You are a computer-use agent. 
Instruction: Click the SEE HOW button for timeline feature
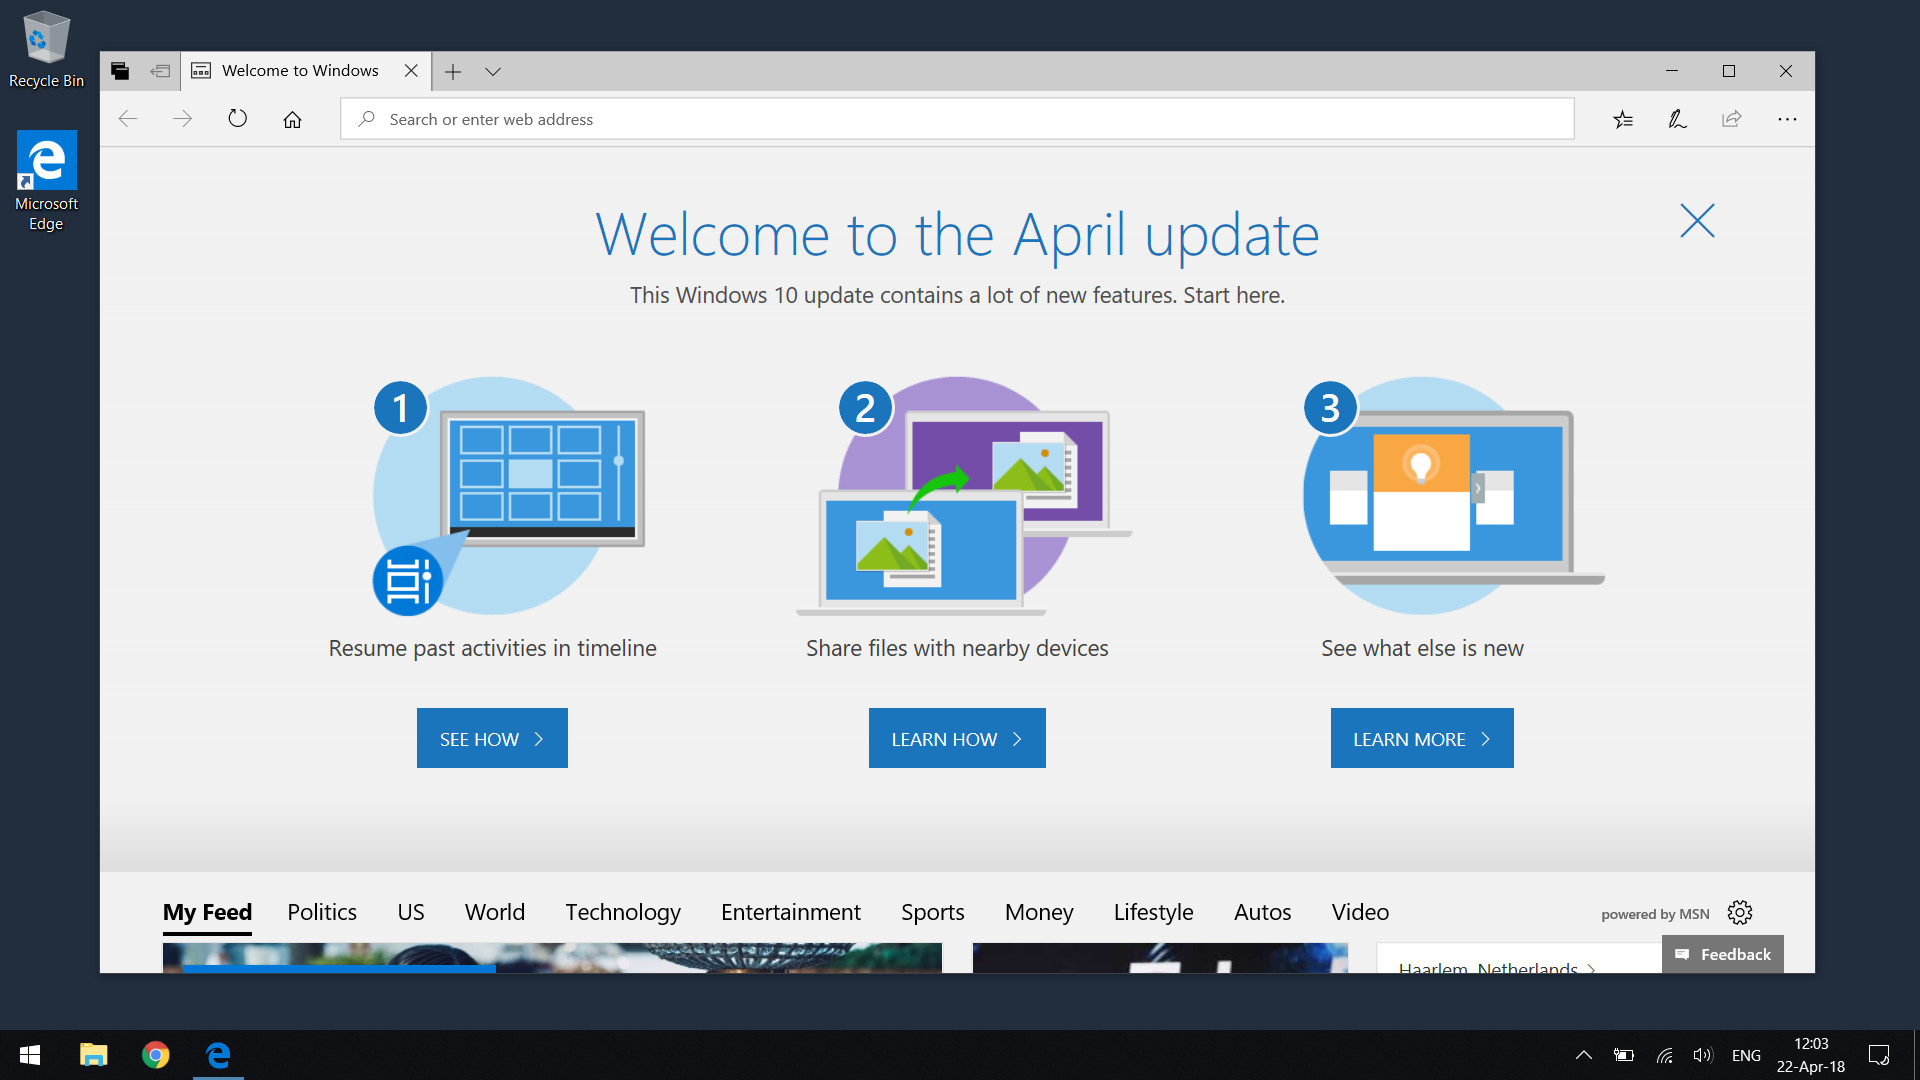click(x=491, y=737)
